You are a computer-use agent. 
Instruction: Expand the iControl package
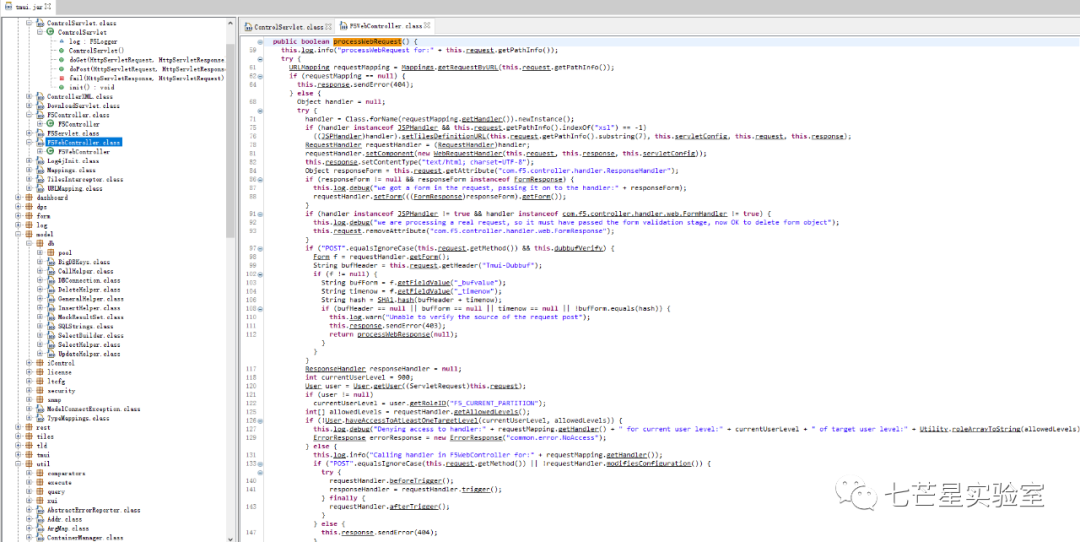click(x=29, y=363)
